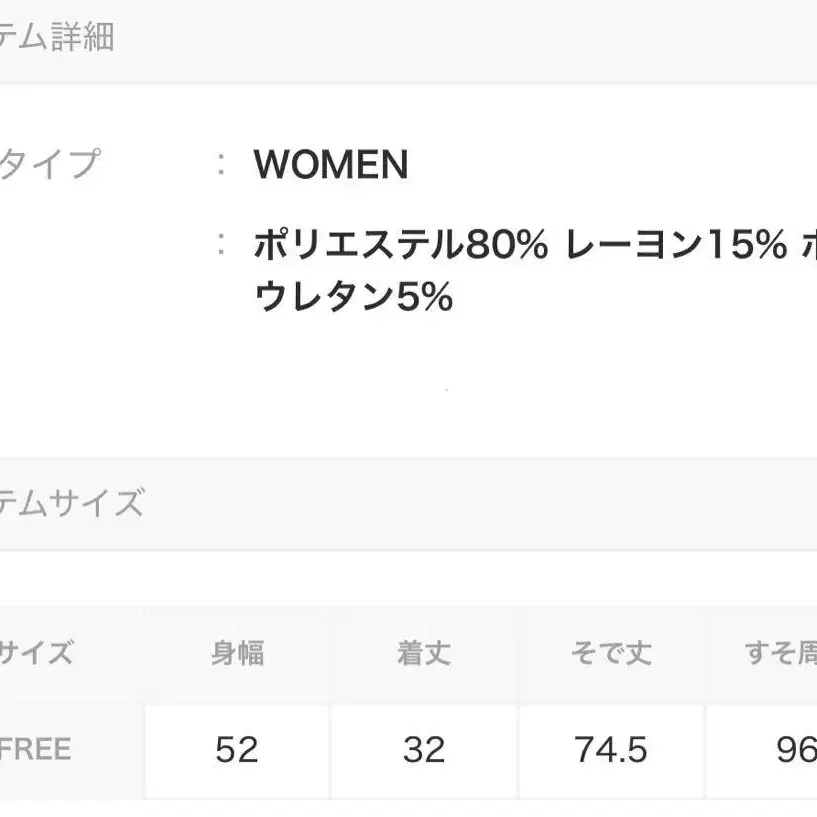Select the WOMEN type value
Screen dimensions: 817x817
(x=331, y=165)
